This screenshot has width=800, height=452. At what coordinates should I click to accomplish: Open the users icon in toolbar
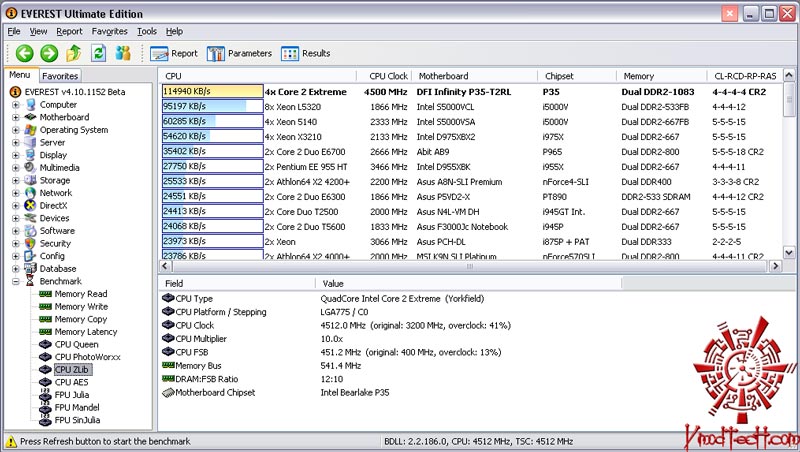[124, 53]
